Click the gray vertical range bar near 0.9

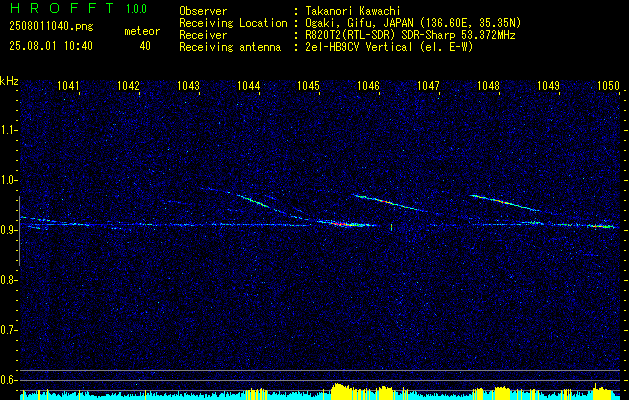[19, 231]
